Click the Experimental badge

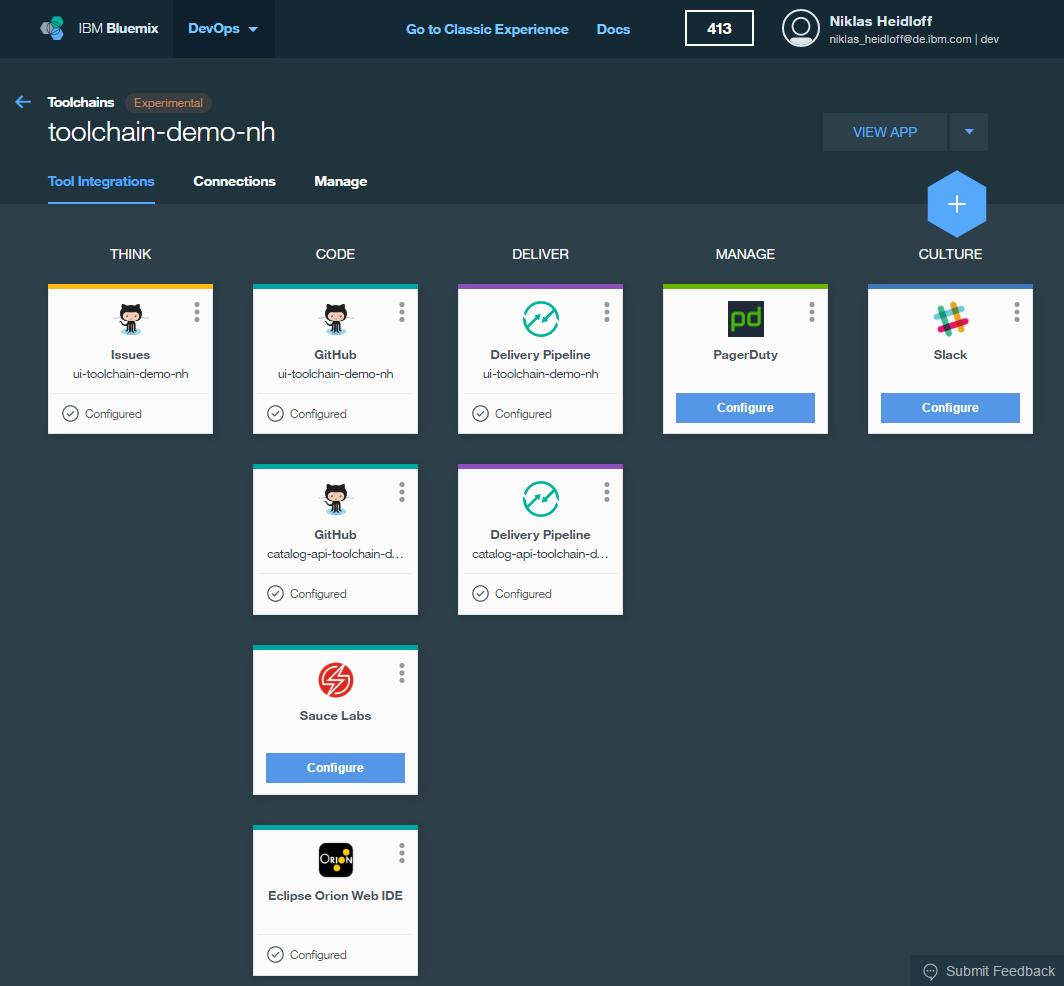[x=168, y=103]
